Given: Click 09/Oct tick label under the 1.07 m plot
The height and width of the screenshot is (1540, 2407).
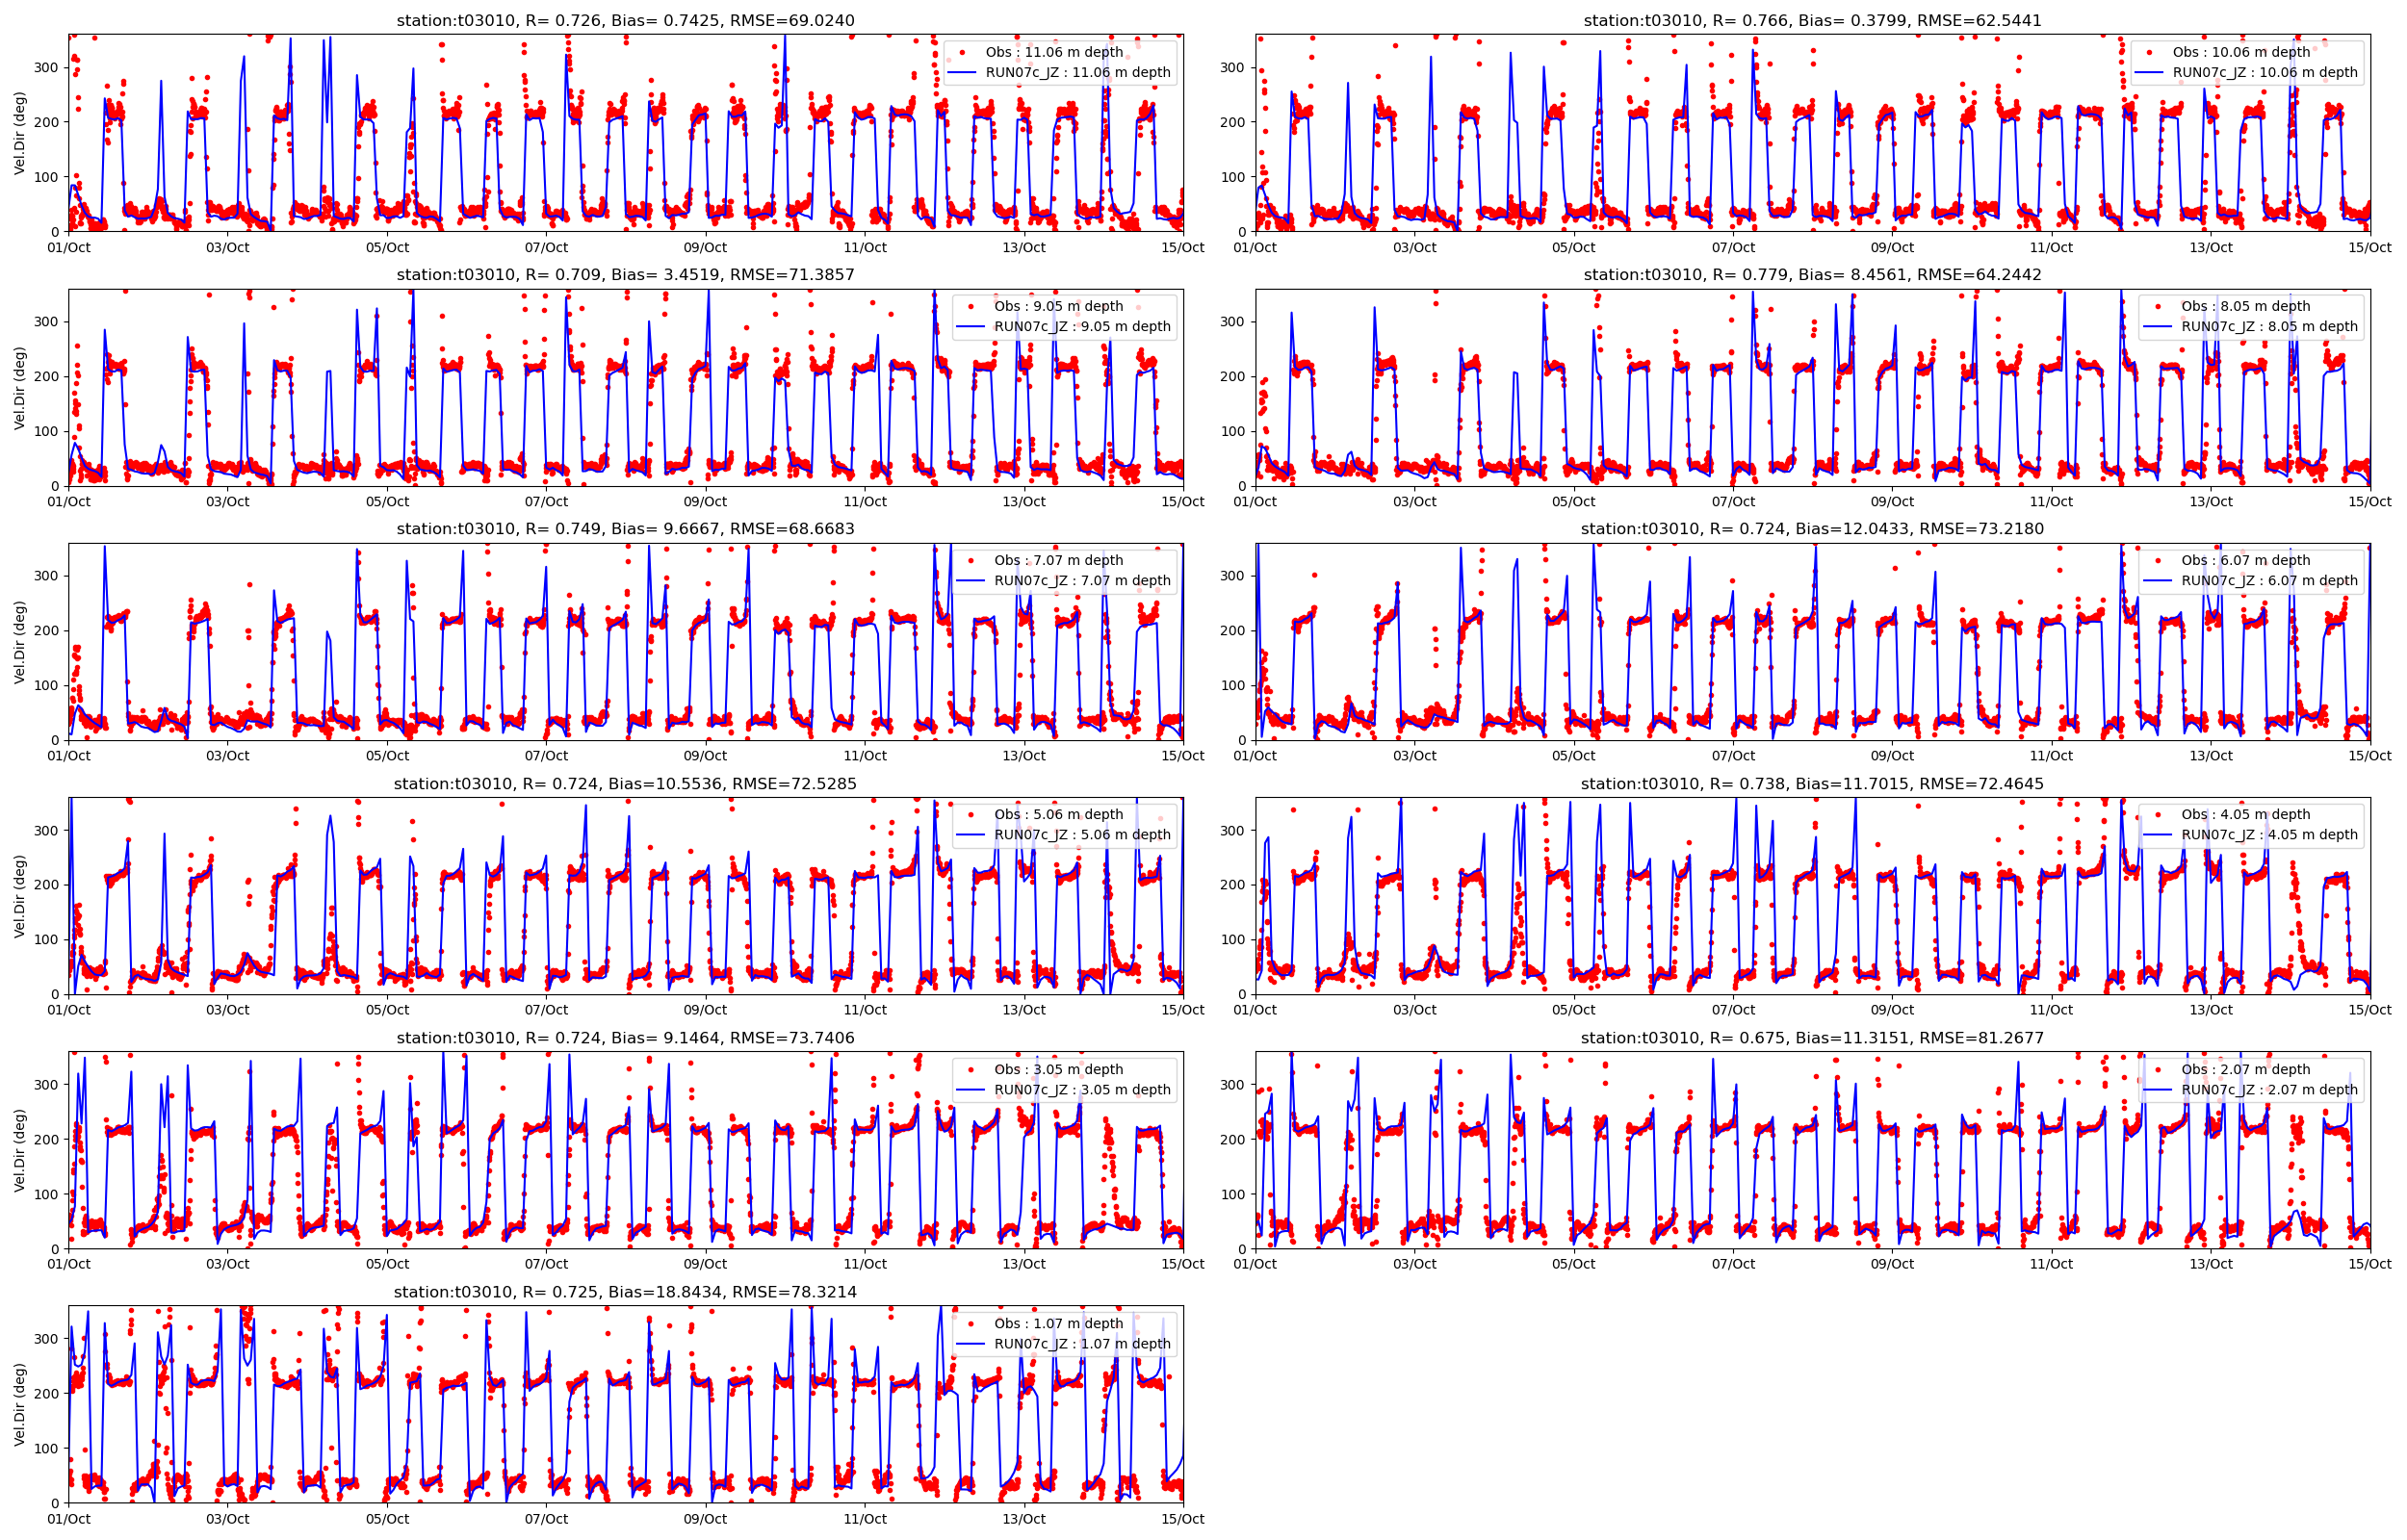Looking at the screenshot, I should [705, 1519].
